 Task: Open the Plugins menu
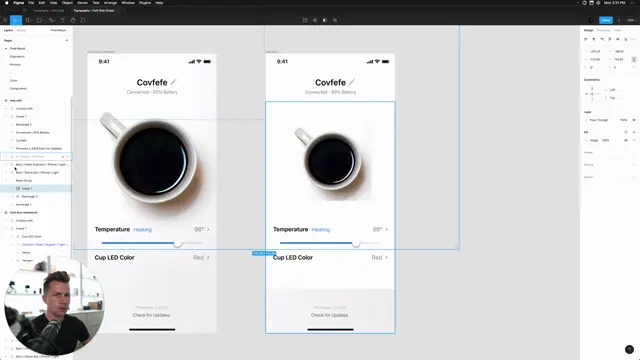(x=144, y=3)
